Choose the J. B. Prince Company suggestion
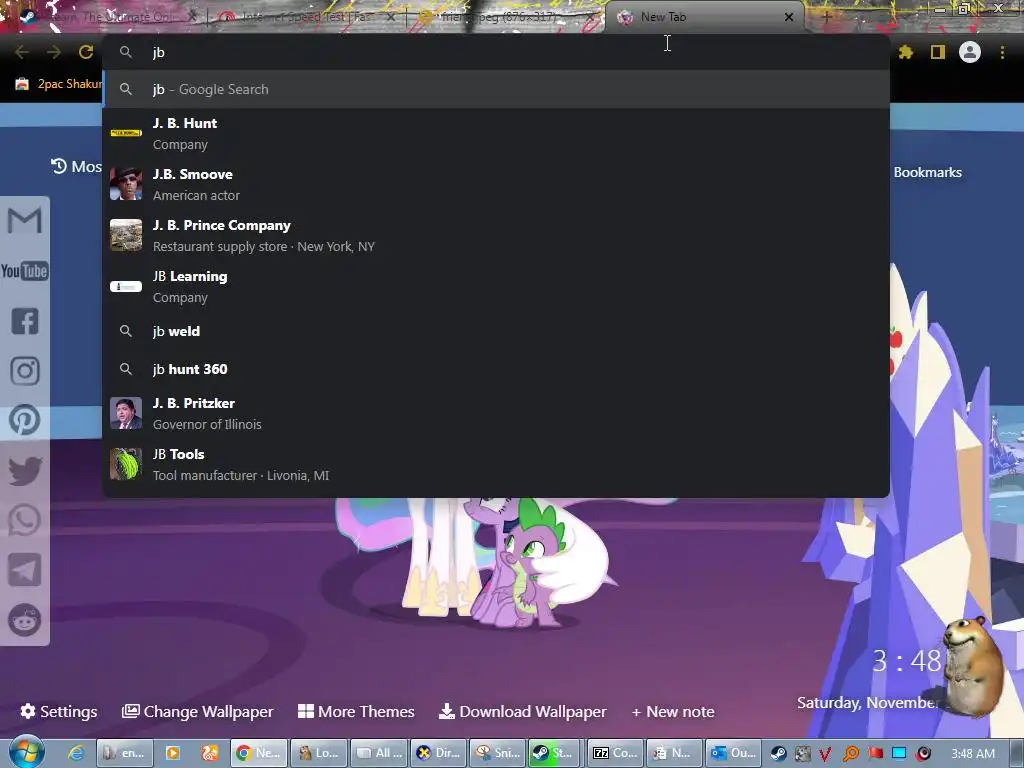 (x=496, y=235)
